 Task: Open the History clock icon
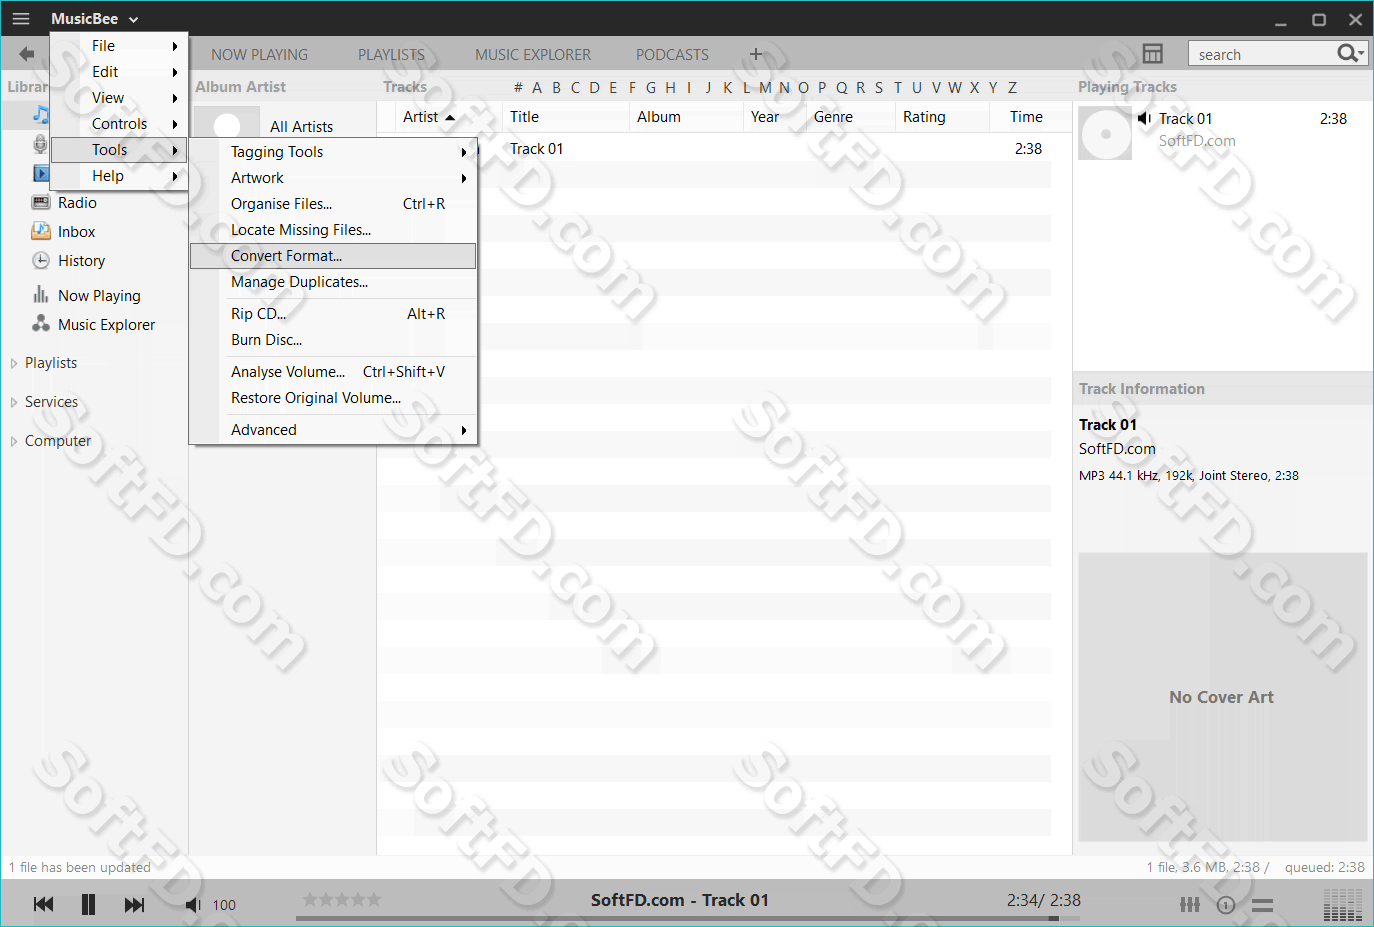click(x=41, y=260)
